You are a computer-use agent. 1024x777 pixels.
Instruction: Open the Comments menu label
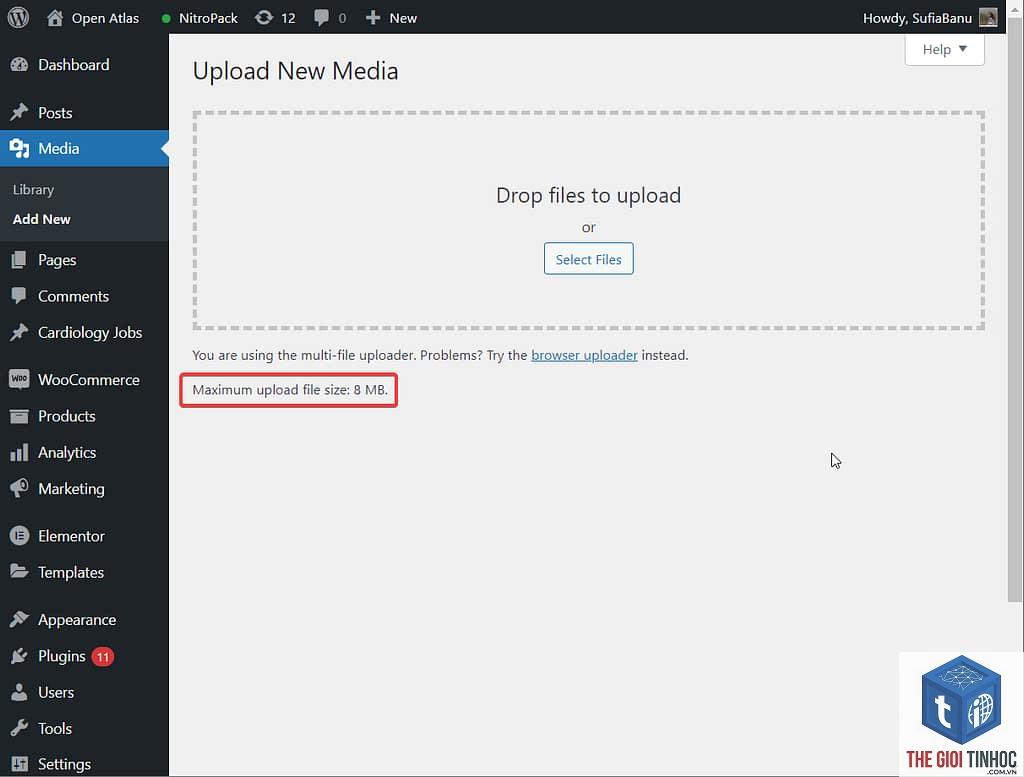click(73, 296)
